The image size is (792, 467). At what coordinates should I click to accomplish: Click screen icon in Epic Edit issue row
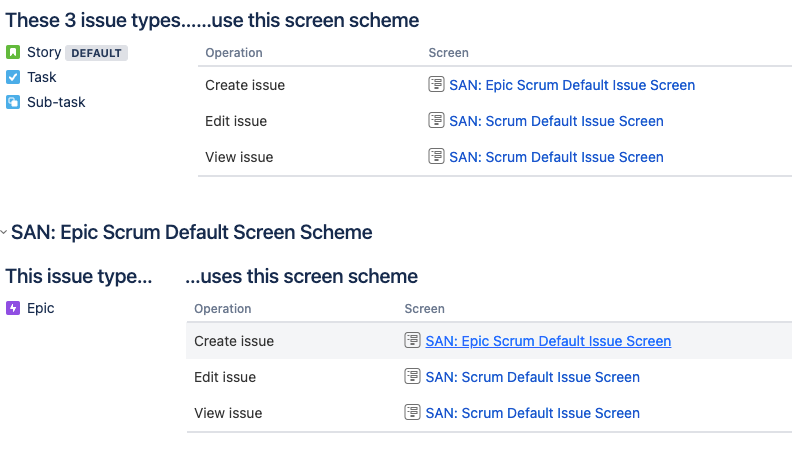pos(412,377)
